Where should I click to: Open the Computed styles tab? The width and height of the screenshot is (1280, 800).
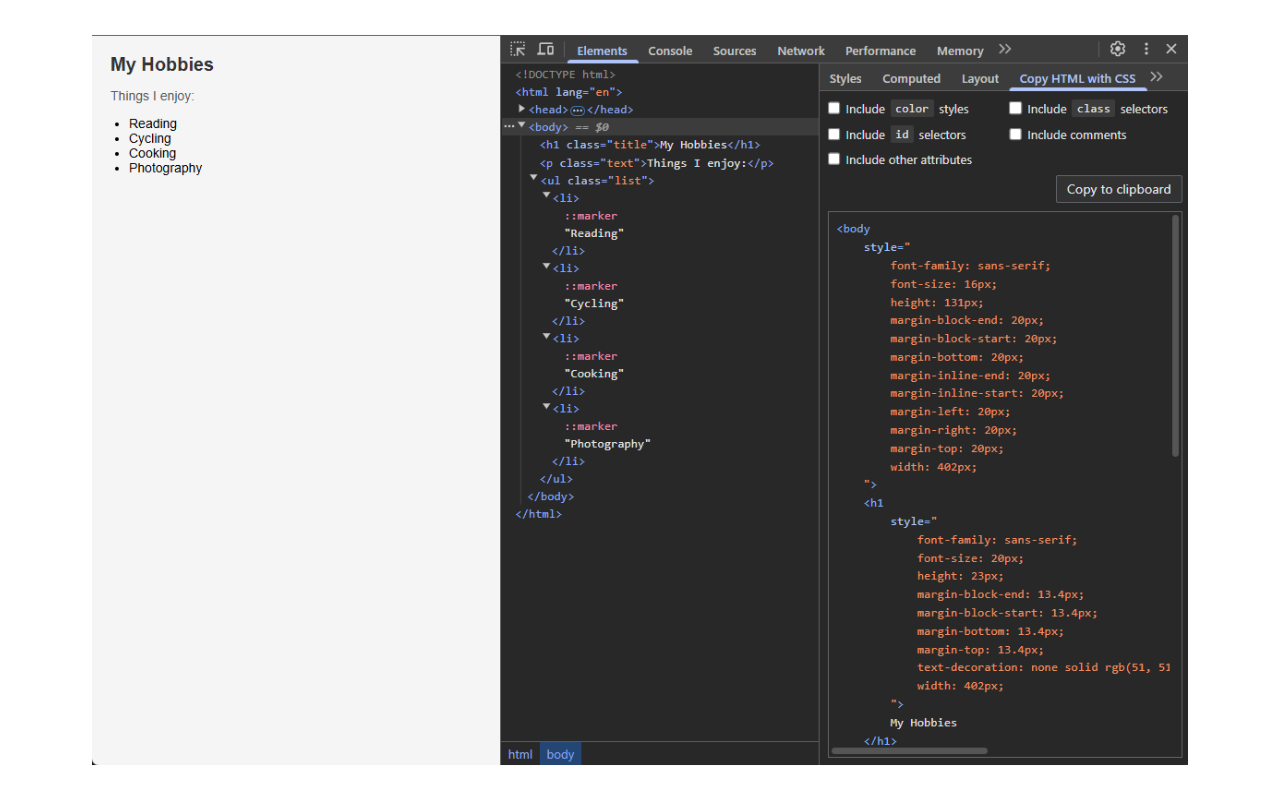(910, 79)
